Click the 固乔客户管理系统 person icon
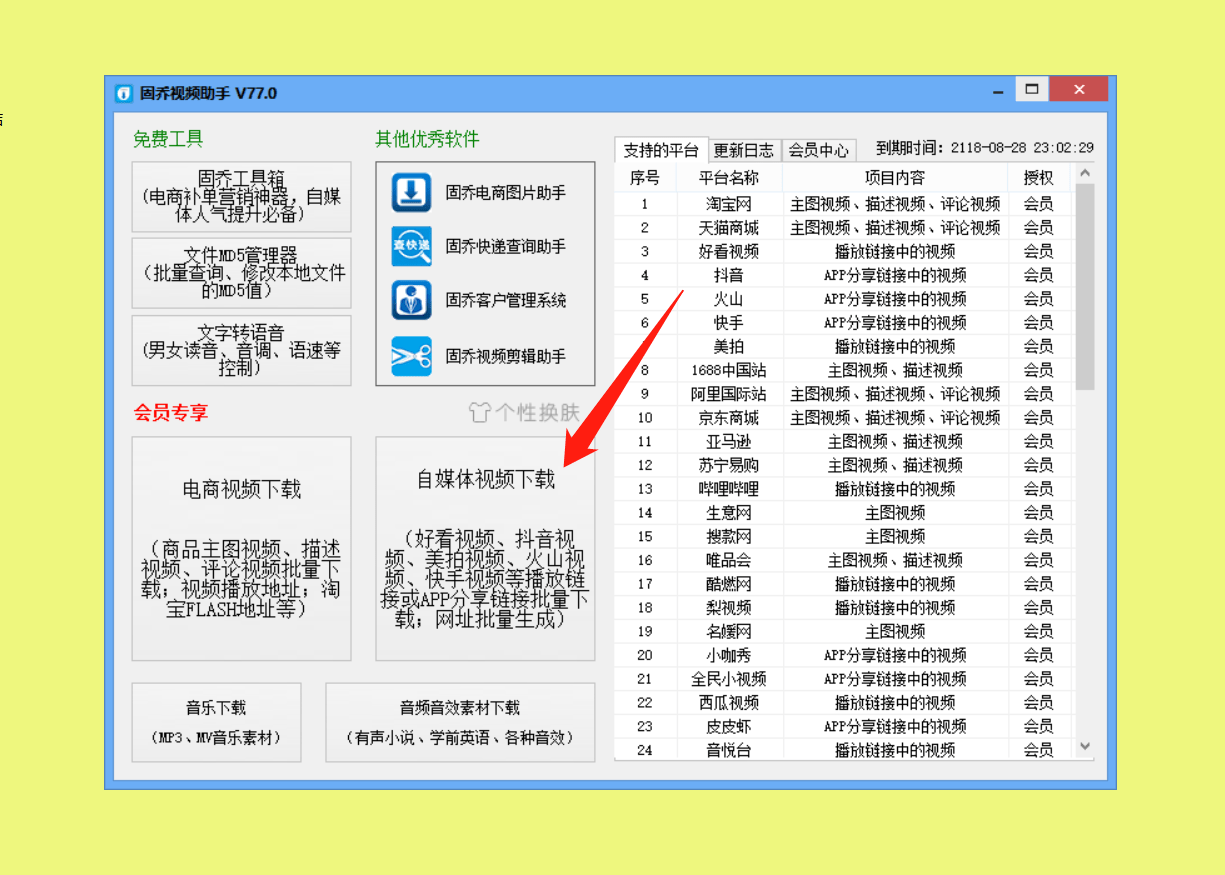Viewport: 1225px width, 875px height. coord(411,301)
